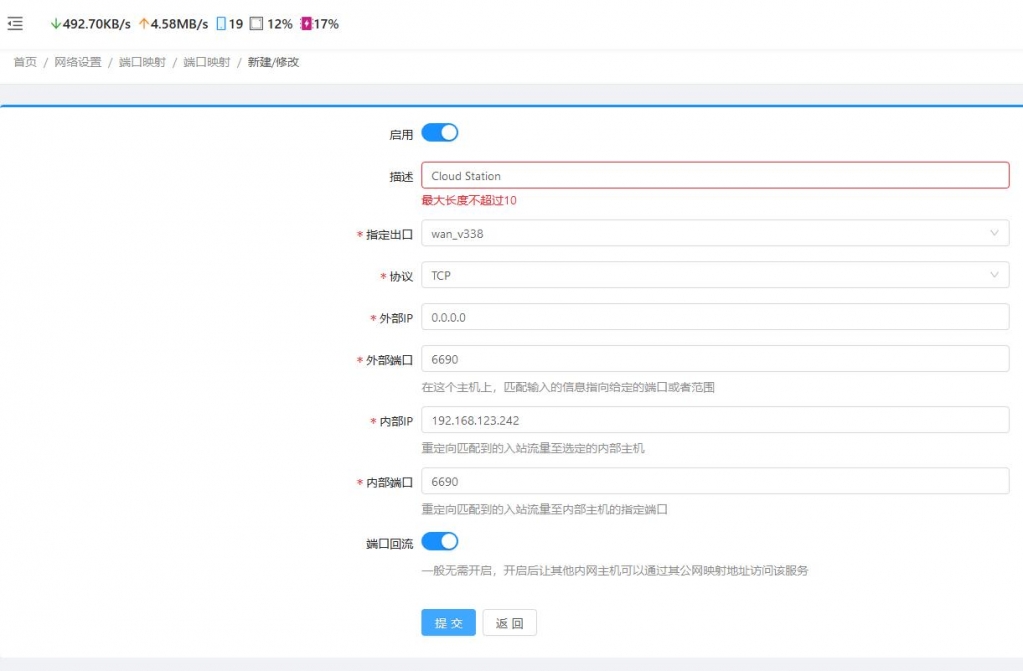Click the blue device count icon
Image resolution: width=1023 pixels, height=671 pixels.
tap(221, 24)
